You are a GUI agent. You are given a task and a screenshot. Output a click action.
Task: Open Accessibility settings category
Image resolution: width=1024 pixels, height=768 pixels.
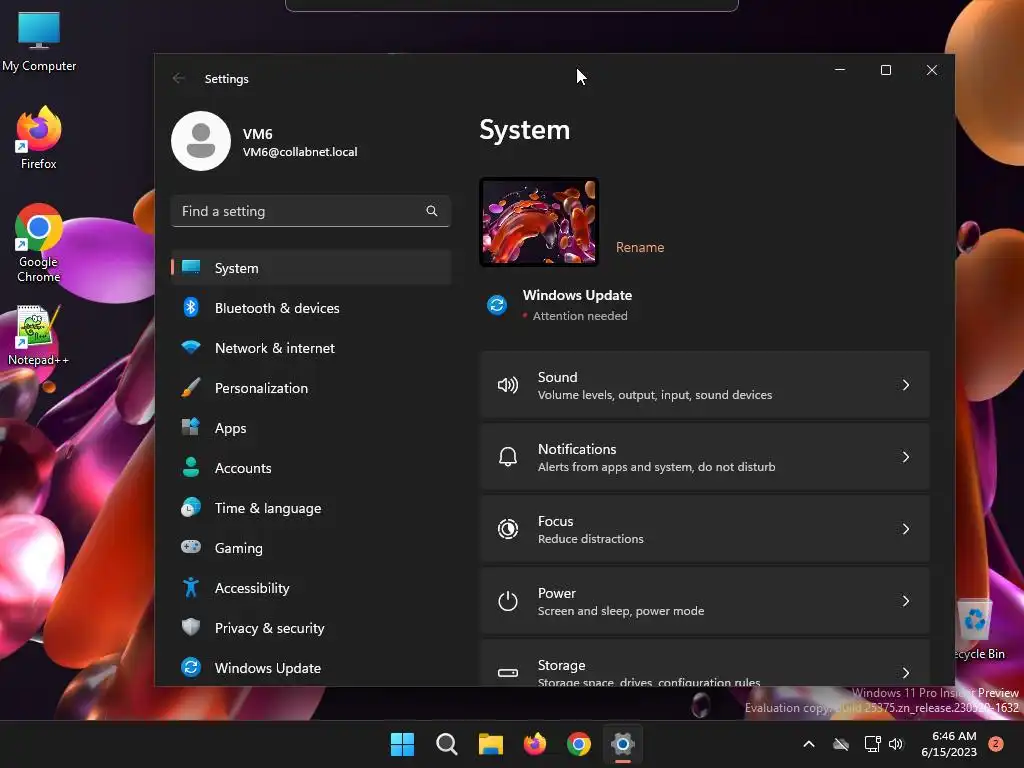[x=311, y=588]
